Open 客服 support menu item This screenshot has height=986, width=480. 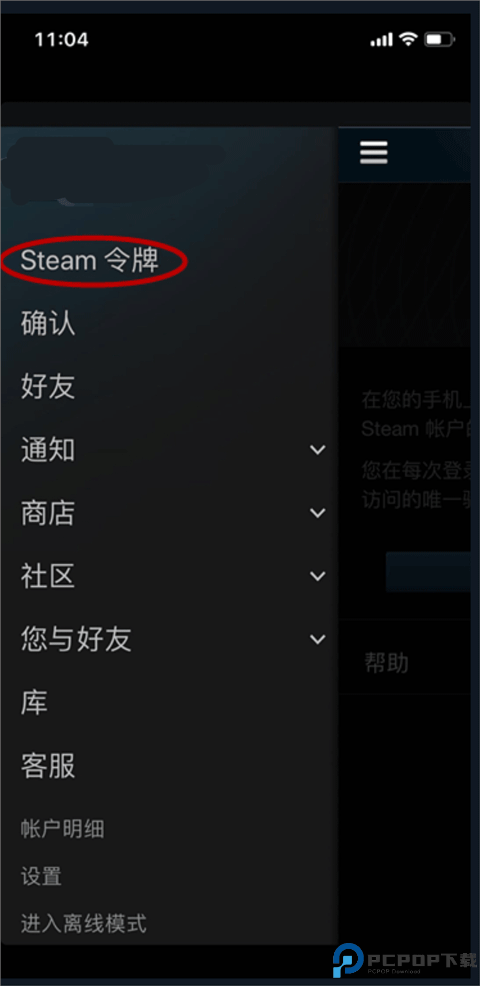(x=48, y=766)
